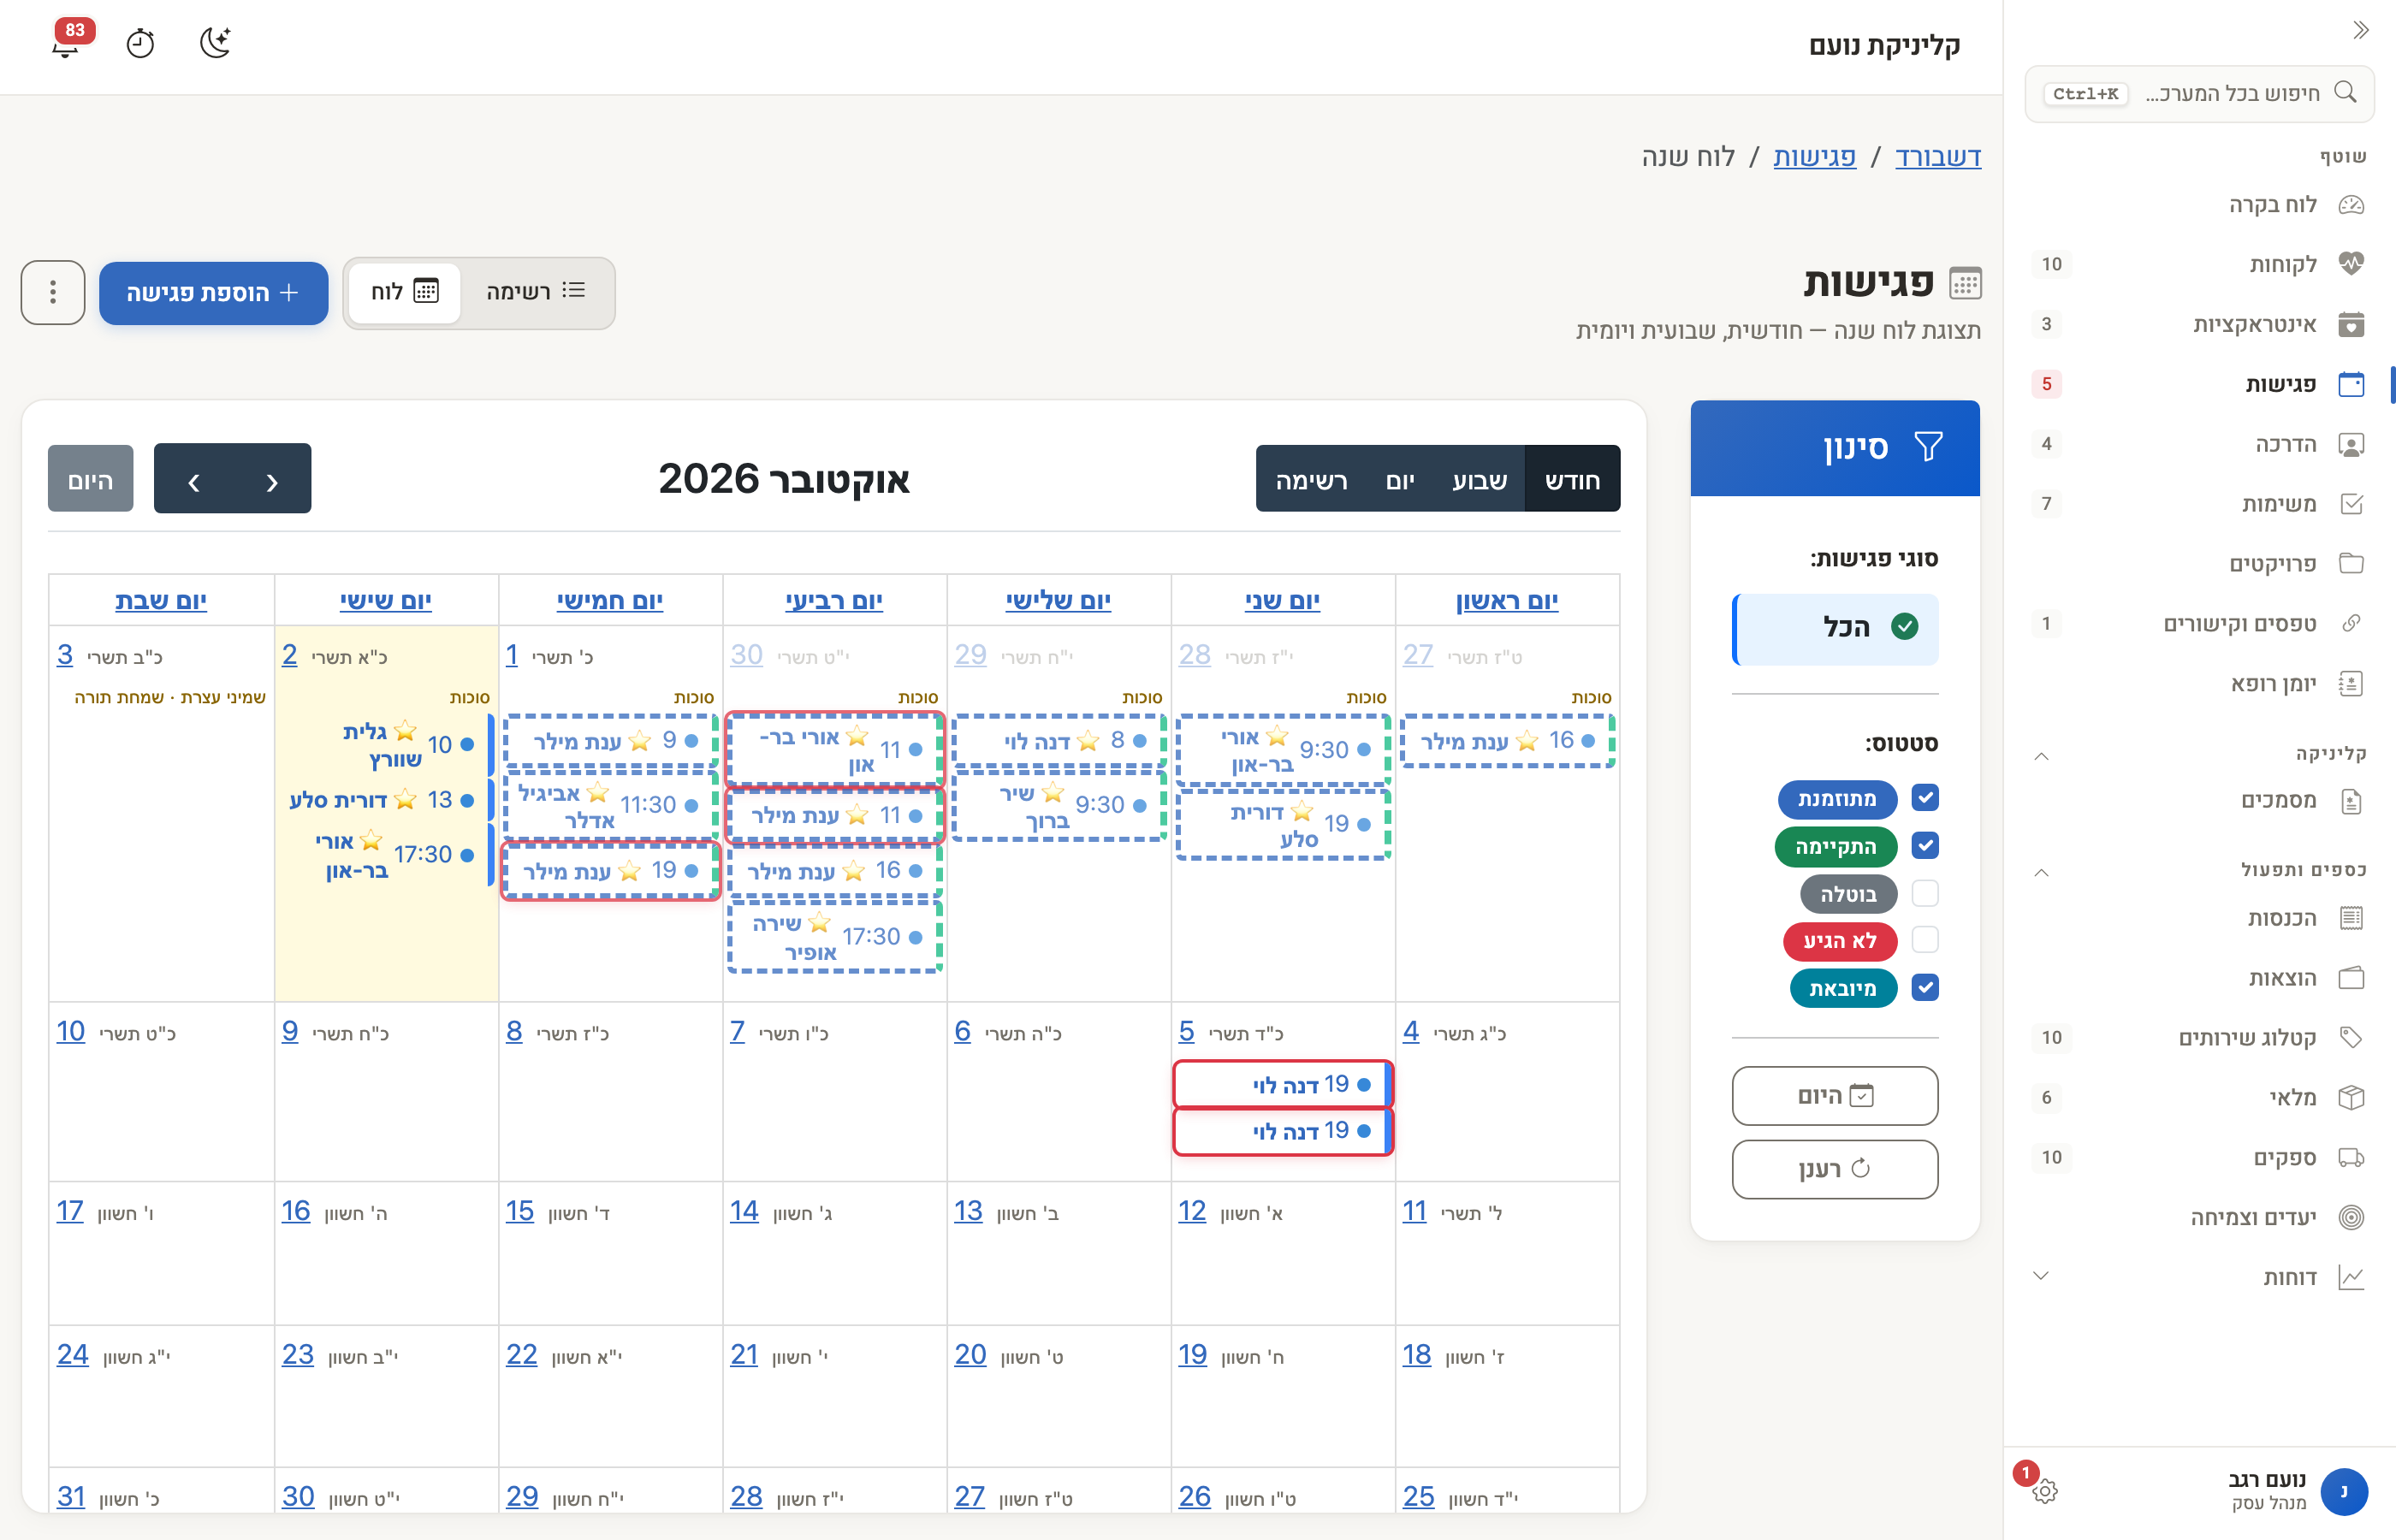Open settings gear icon near user profile
The image size is (2396, 1540).
[x=2044, y=1491]
